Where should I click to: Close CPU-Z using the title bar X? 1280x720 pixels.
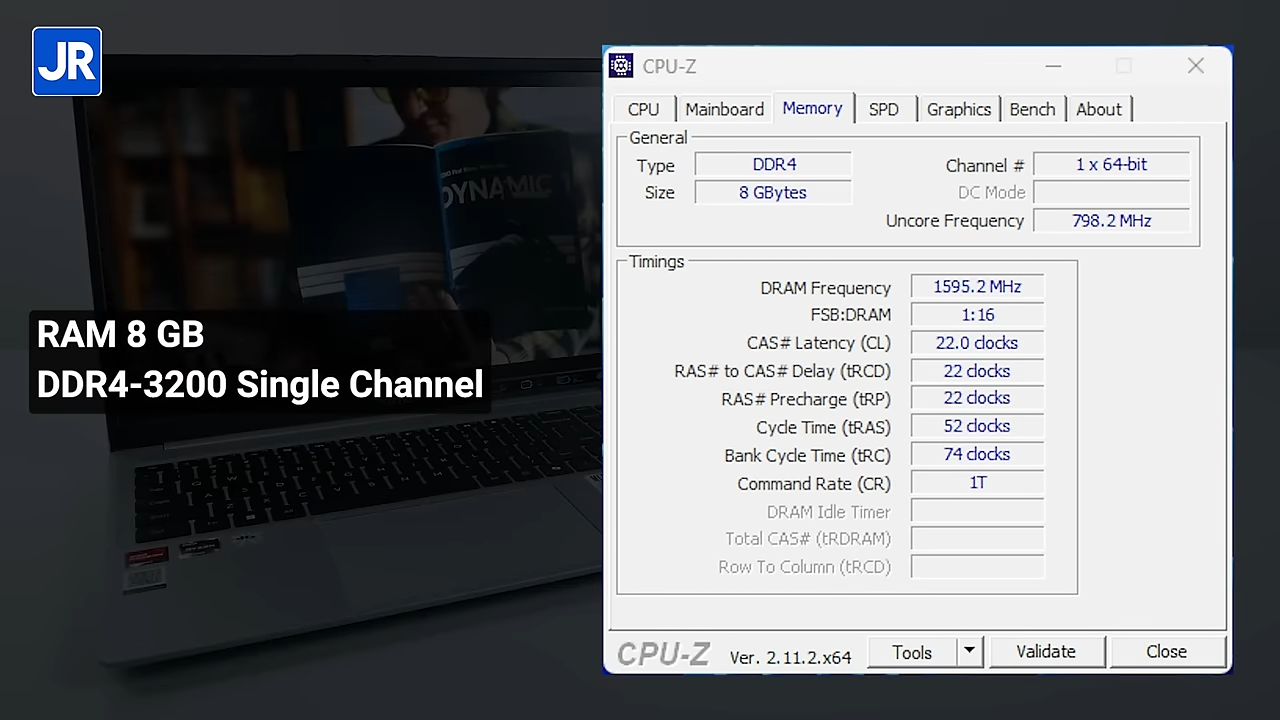[x=1195, y=66]
